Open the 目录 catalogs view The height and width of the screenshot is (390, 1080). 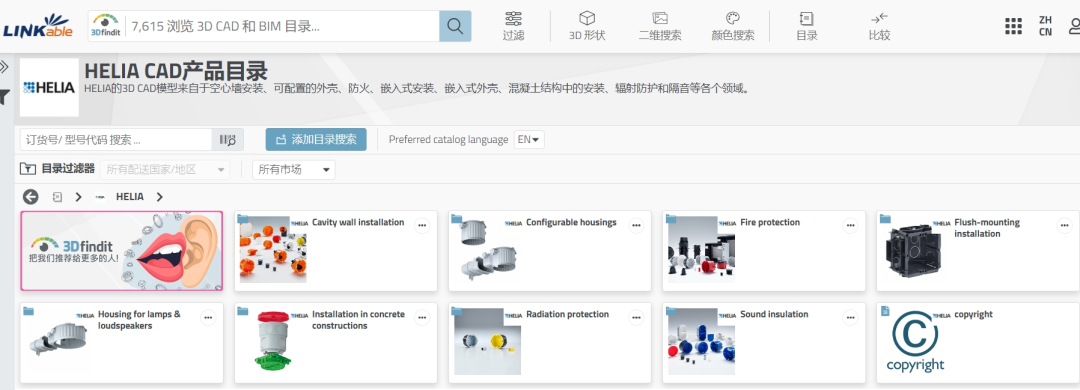click(x=807, y=26)
